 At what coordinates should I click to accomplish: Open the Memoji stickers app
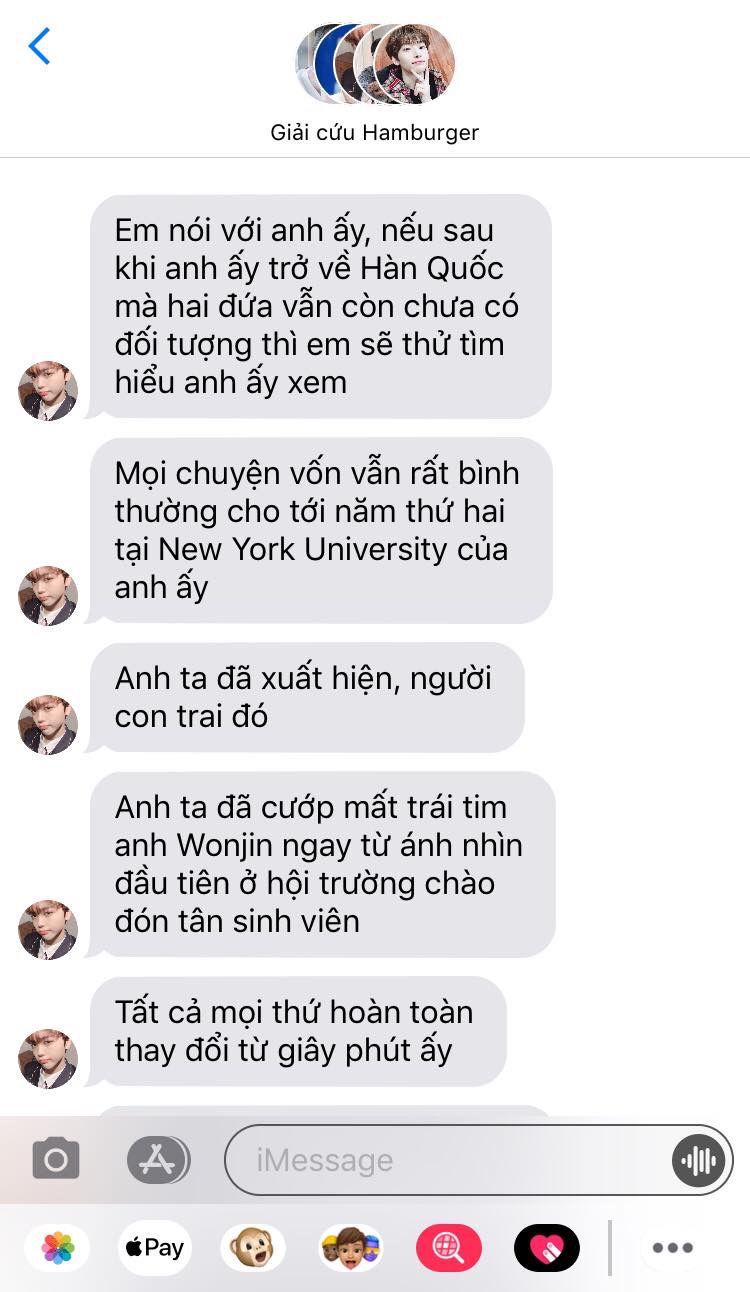(x=351, y=1247)
